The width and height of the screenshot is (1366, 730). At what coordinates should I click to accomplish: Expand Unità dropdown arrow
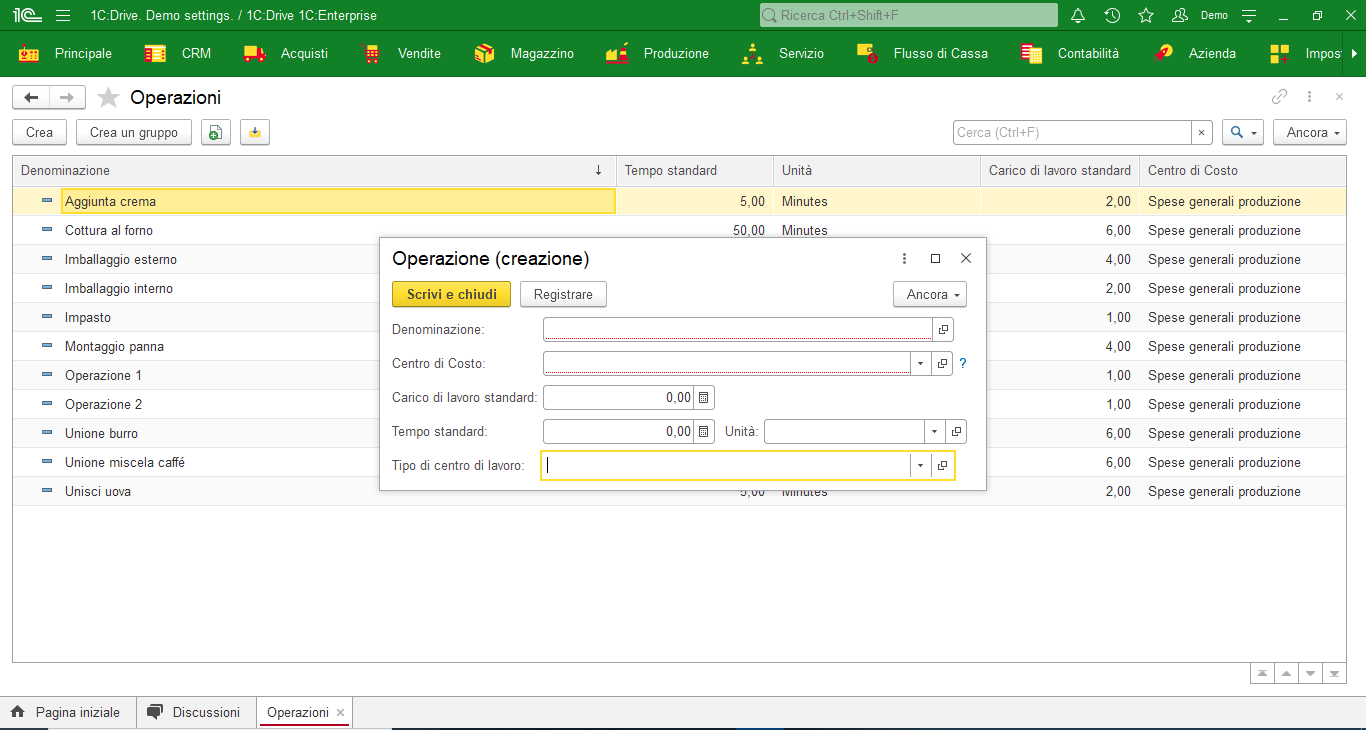pos(934,431)
